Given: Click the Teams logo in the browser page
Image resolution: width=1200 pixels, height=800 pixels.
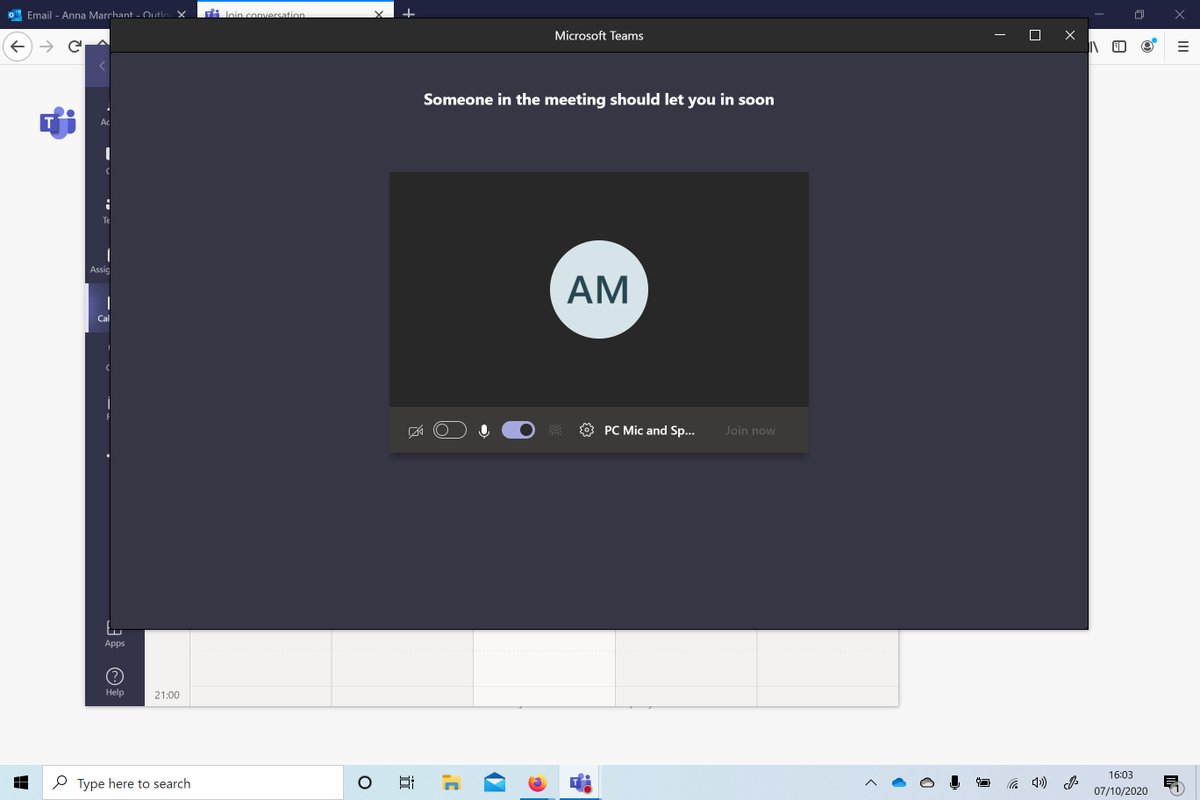Looking at the screenshot, I should (58, 122).
